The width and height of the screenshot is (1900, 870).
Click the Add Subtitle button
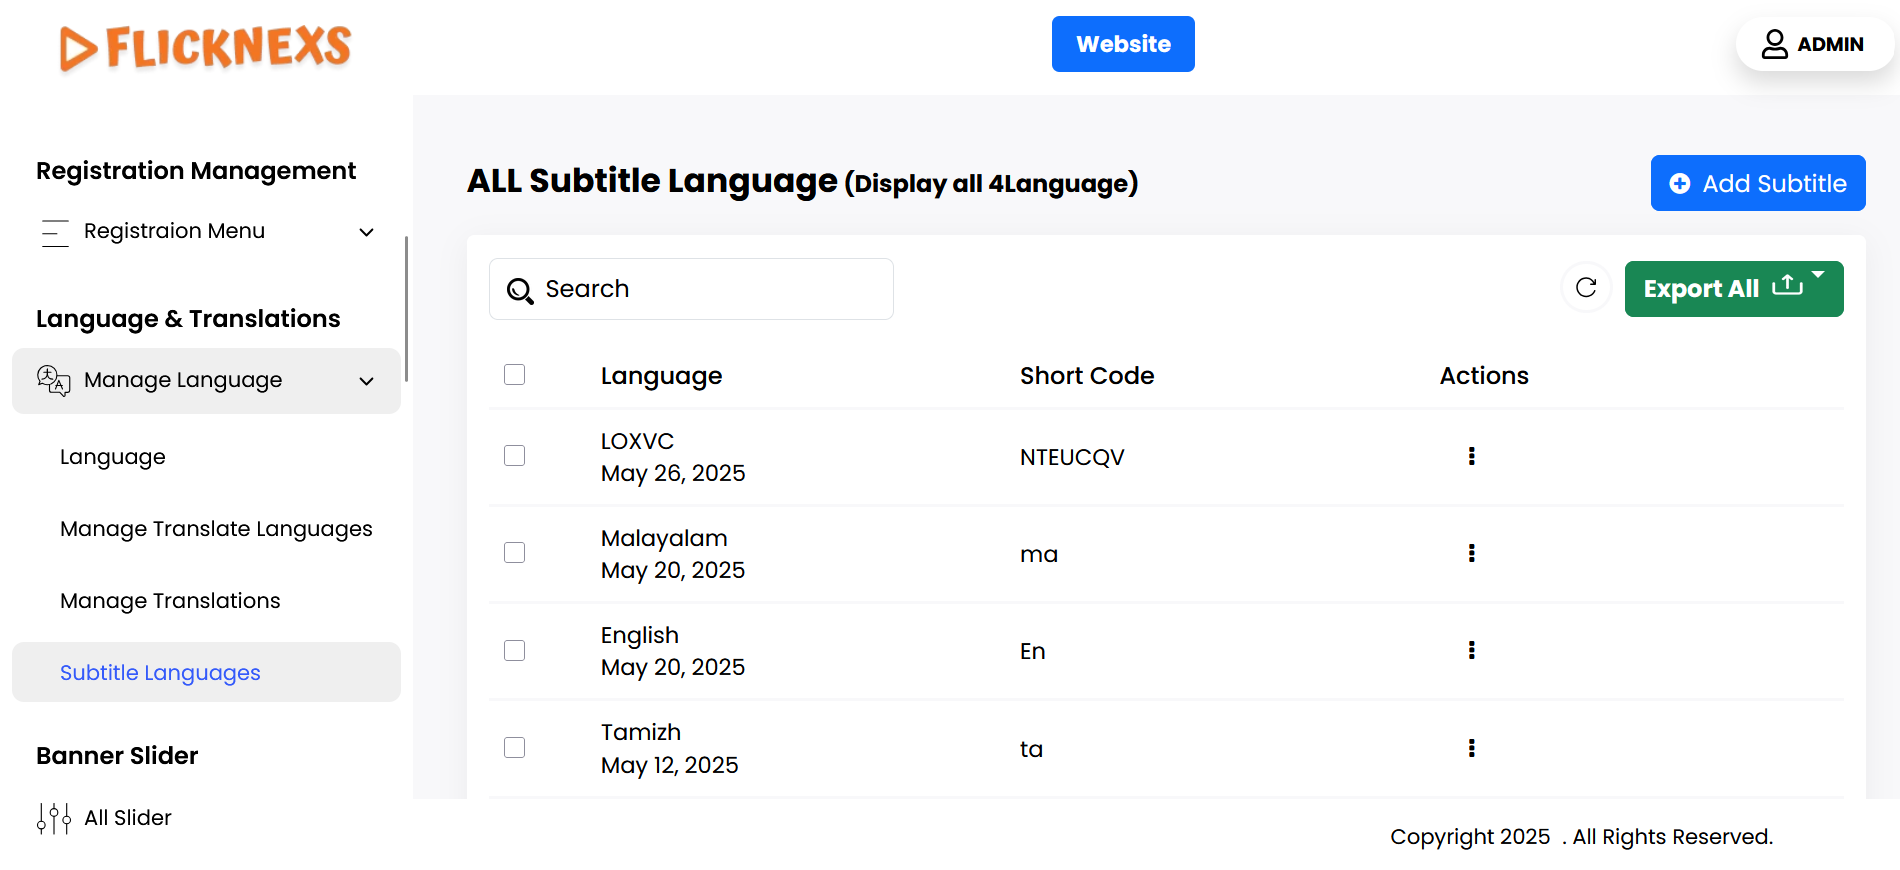pyautogui.click(x=1757, y=183)
